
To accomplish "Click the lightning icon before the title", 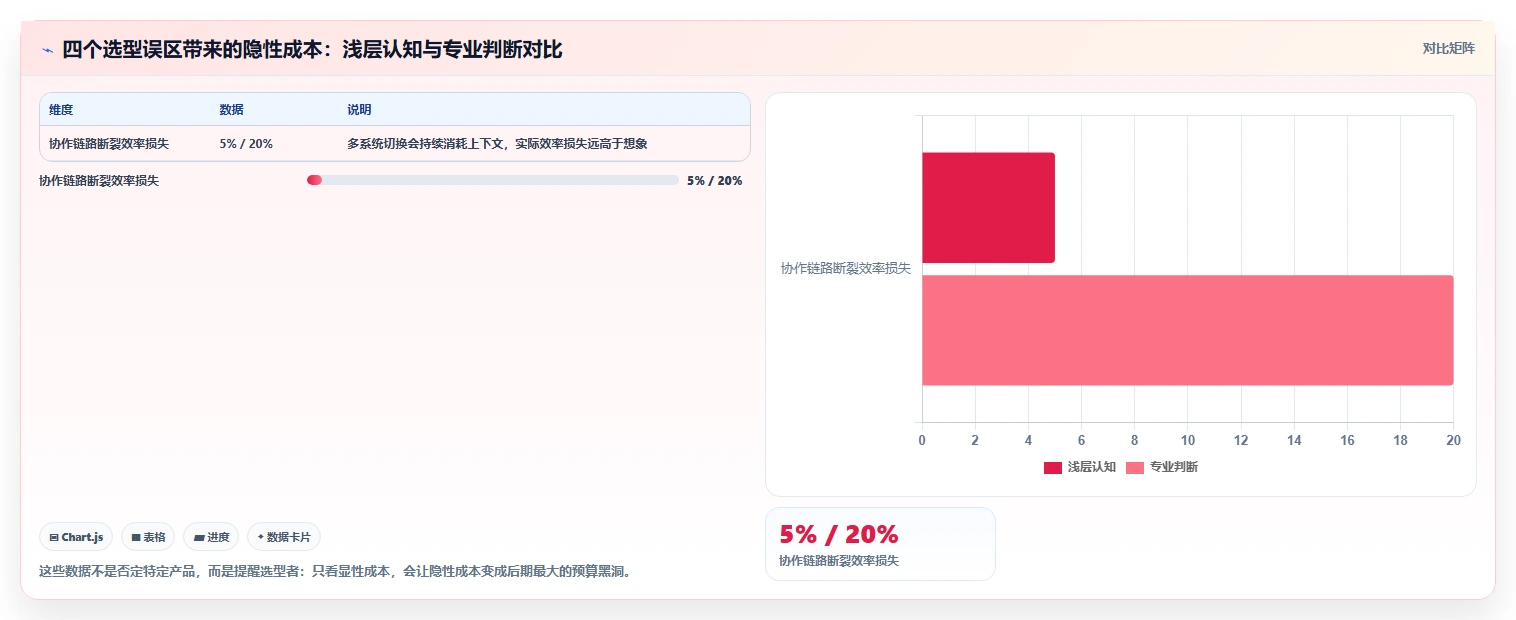I will click(47, 49).
